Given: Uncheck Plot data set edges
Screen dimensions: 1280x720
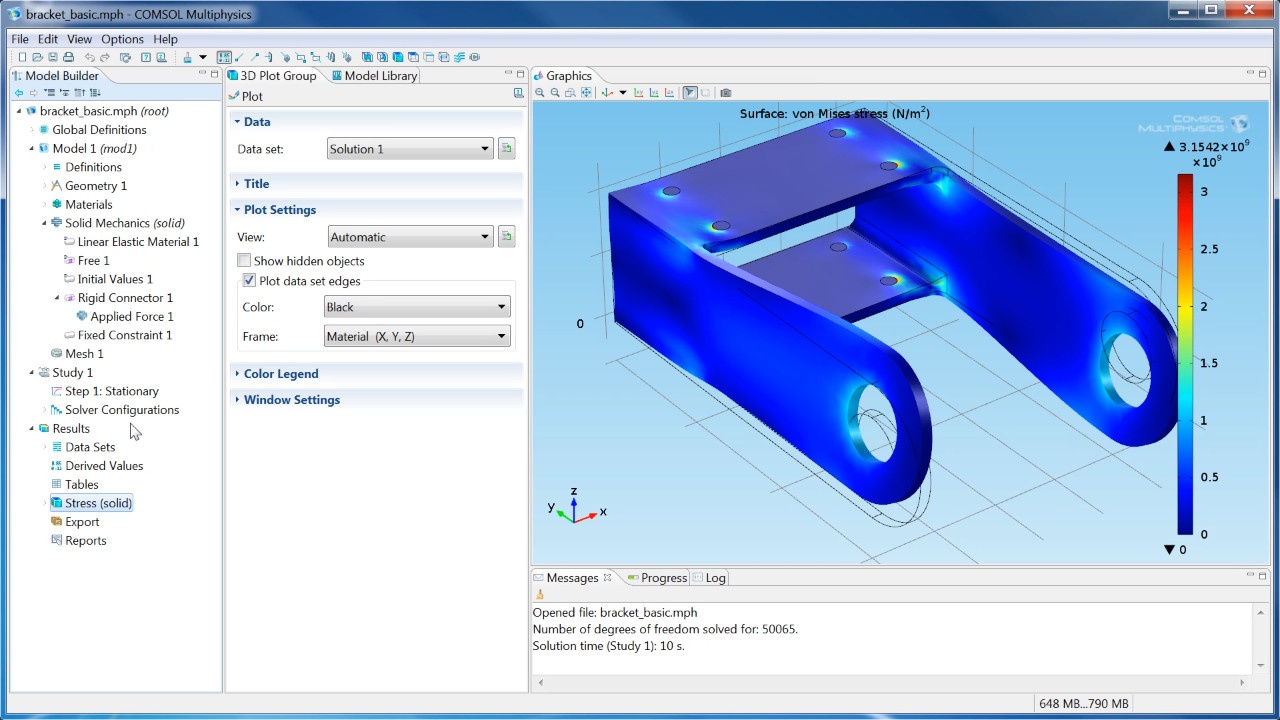Looking at the screenshot, I should [x=250, y=281].
